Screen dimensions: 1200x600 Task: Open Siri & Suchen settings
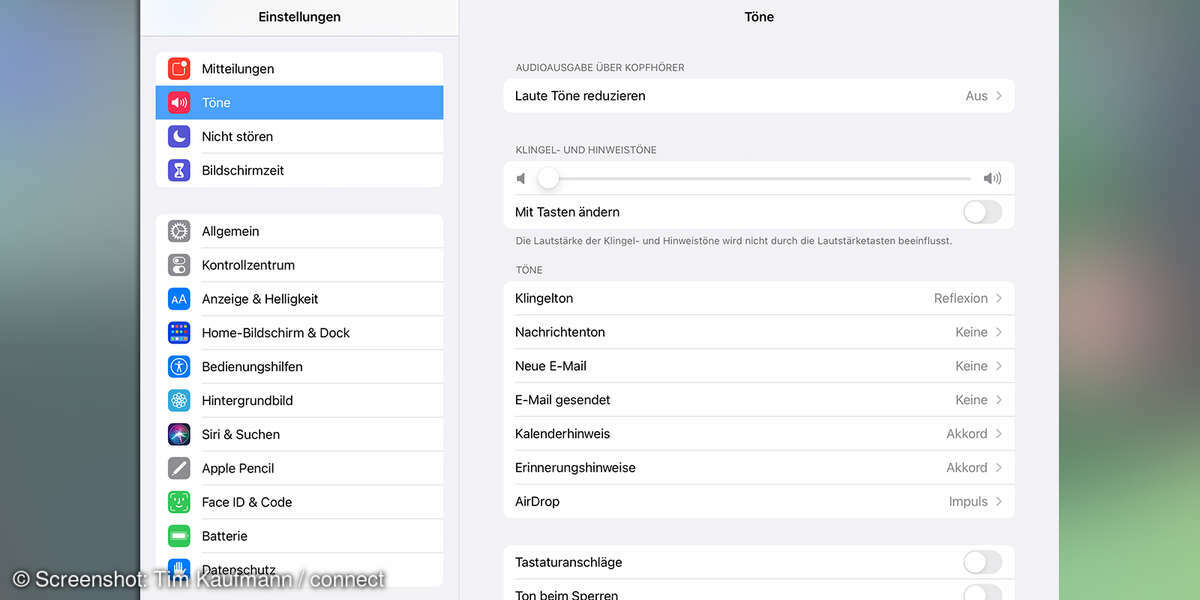click(299, 434)
